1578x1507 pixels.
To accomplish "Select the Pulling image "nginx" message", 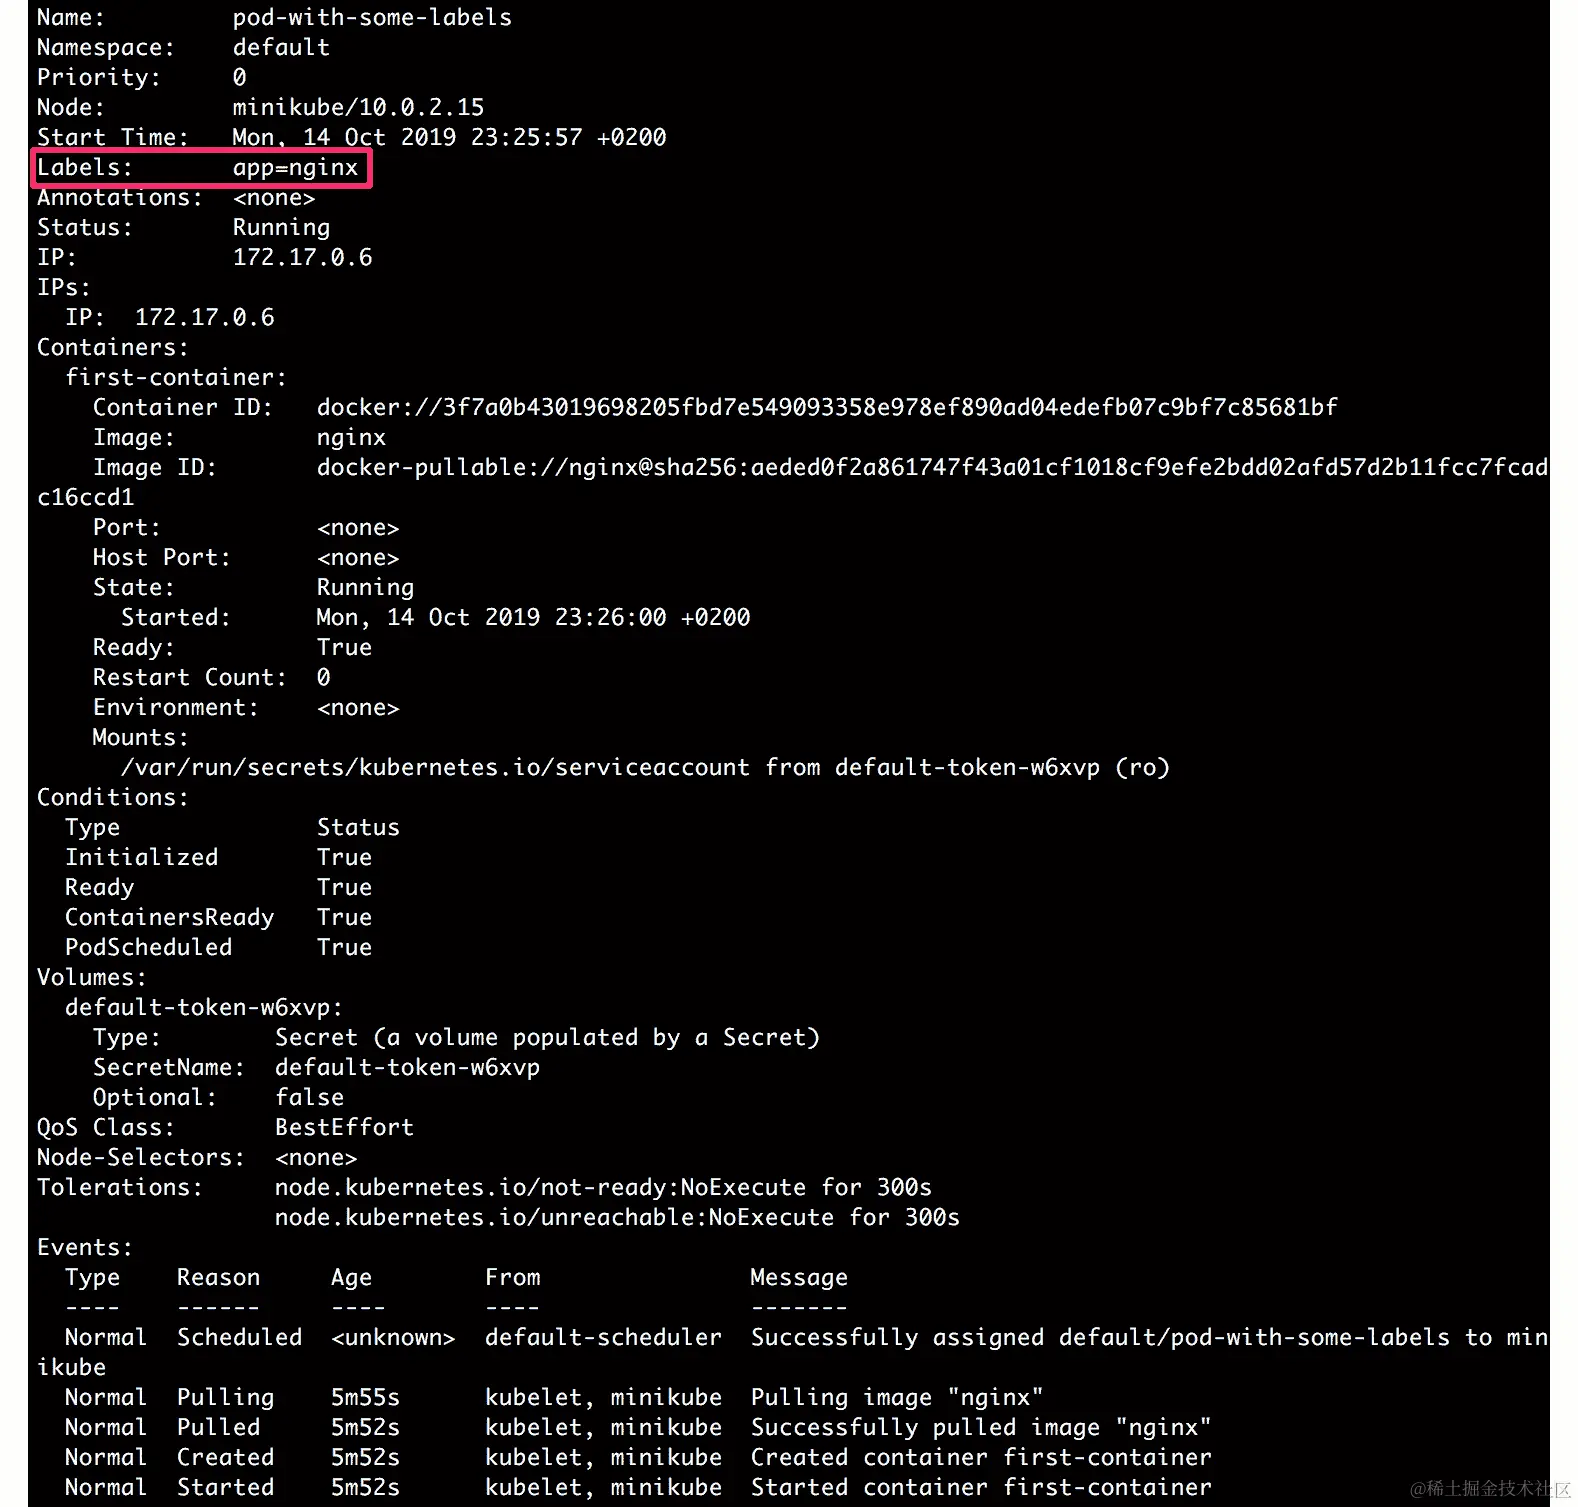I will (897, 1397).
